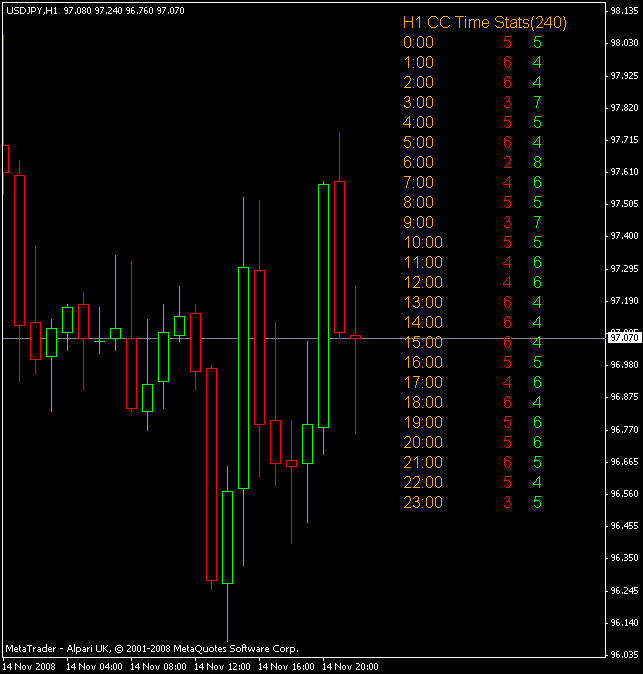Select the tallest green candle near 14 Nov 20:00

click(x=323, y=306)
